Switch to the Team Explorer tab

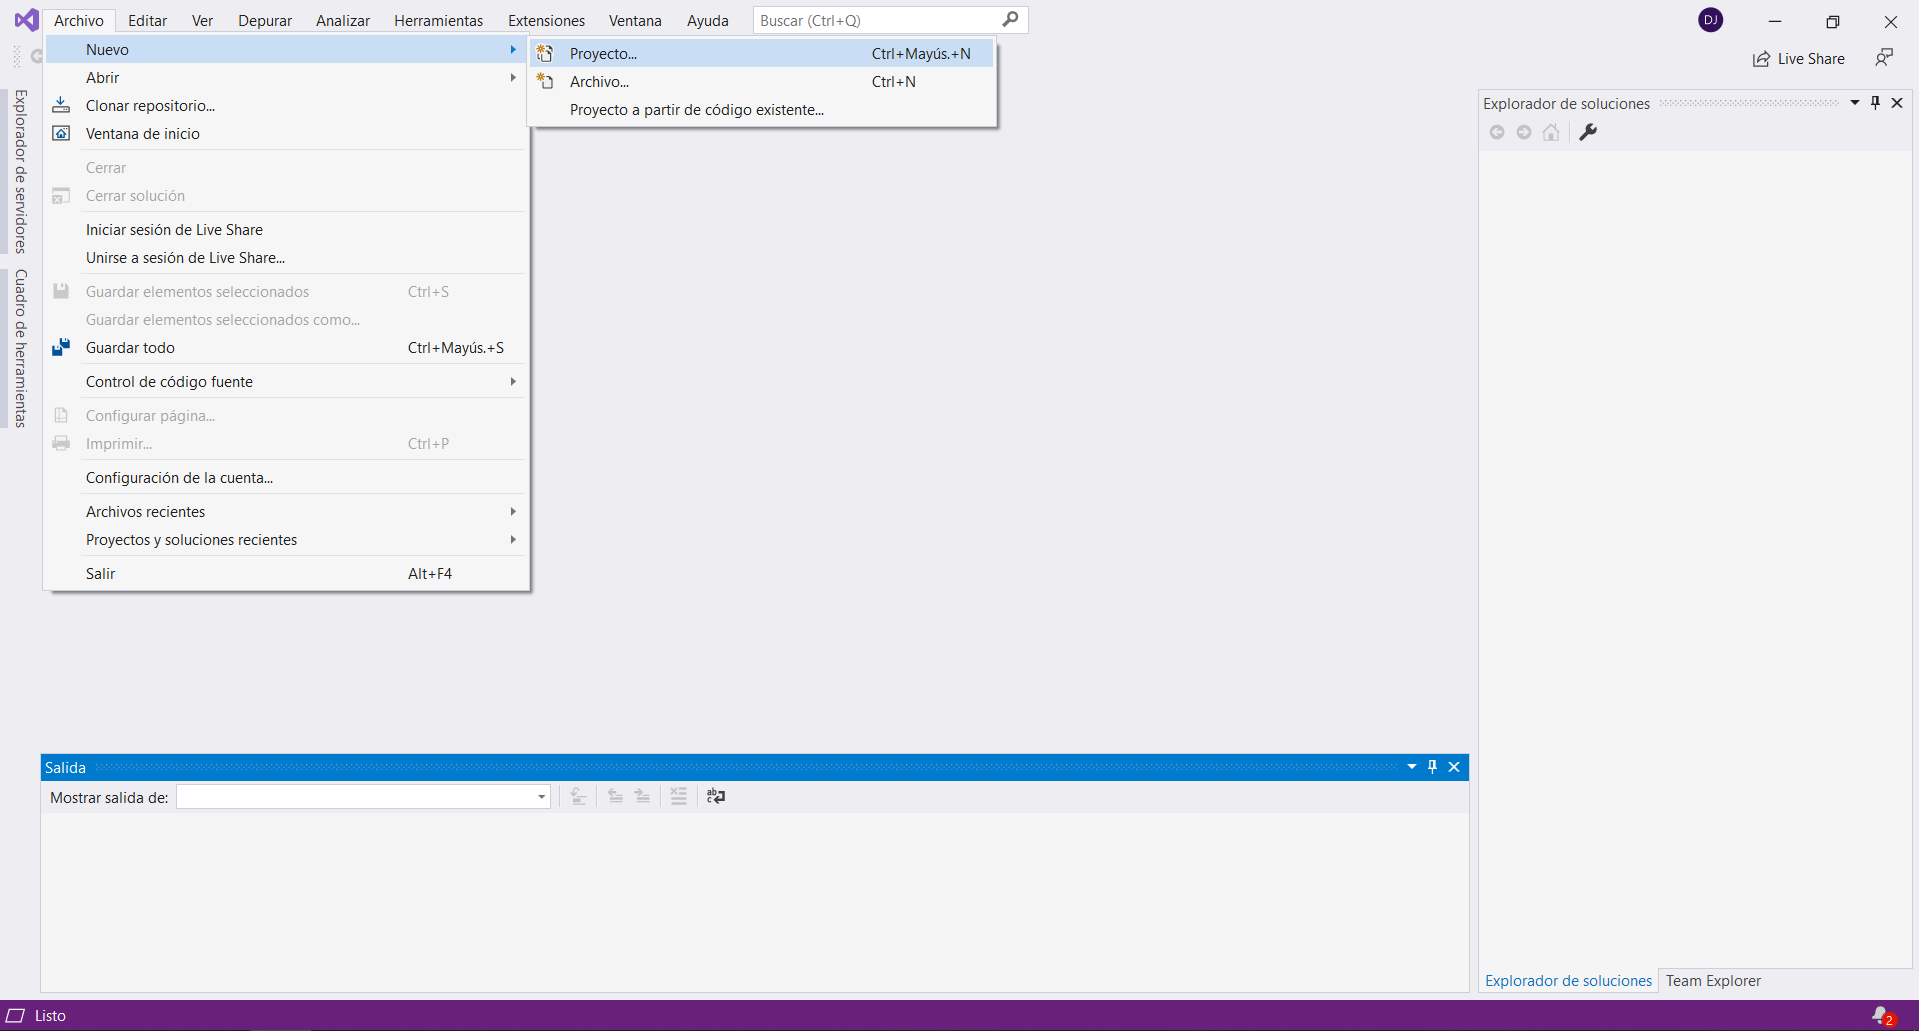point(1712,981)
